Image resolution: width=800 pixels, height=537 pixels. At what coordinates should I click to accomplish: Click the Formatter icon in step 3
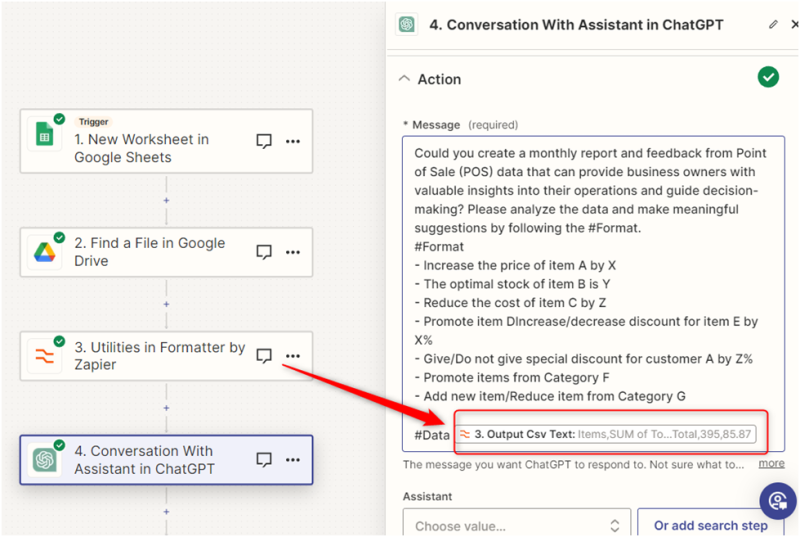click(x=44, y=355)
